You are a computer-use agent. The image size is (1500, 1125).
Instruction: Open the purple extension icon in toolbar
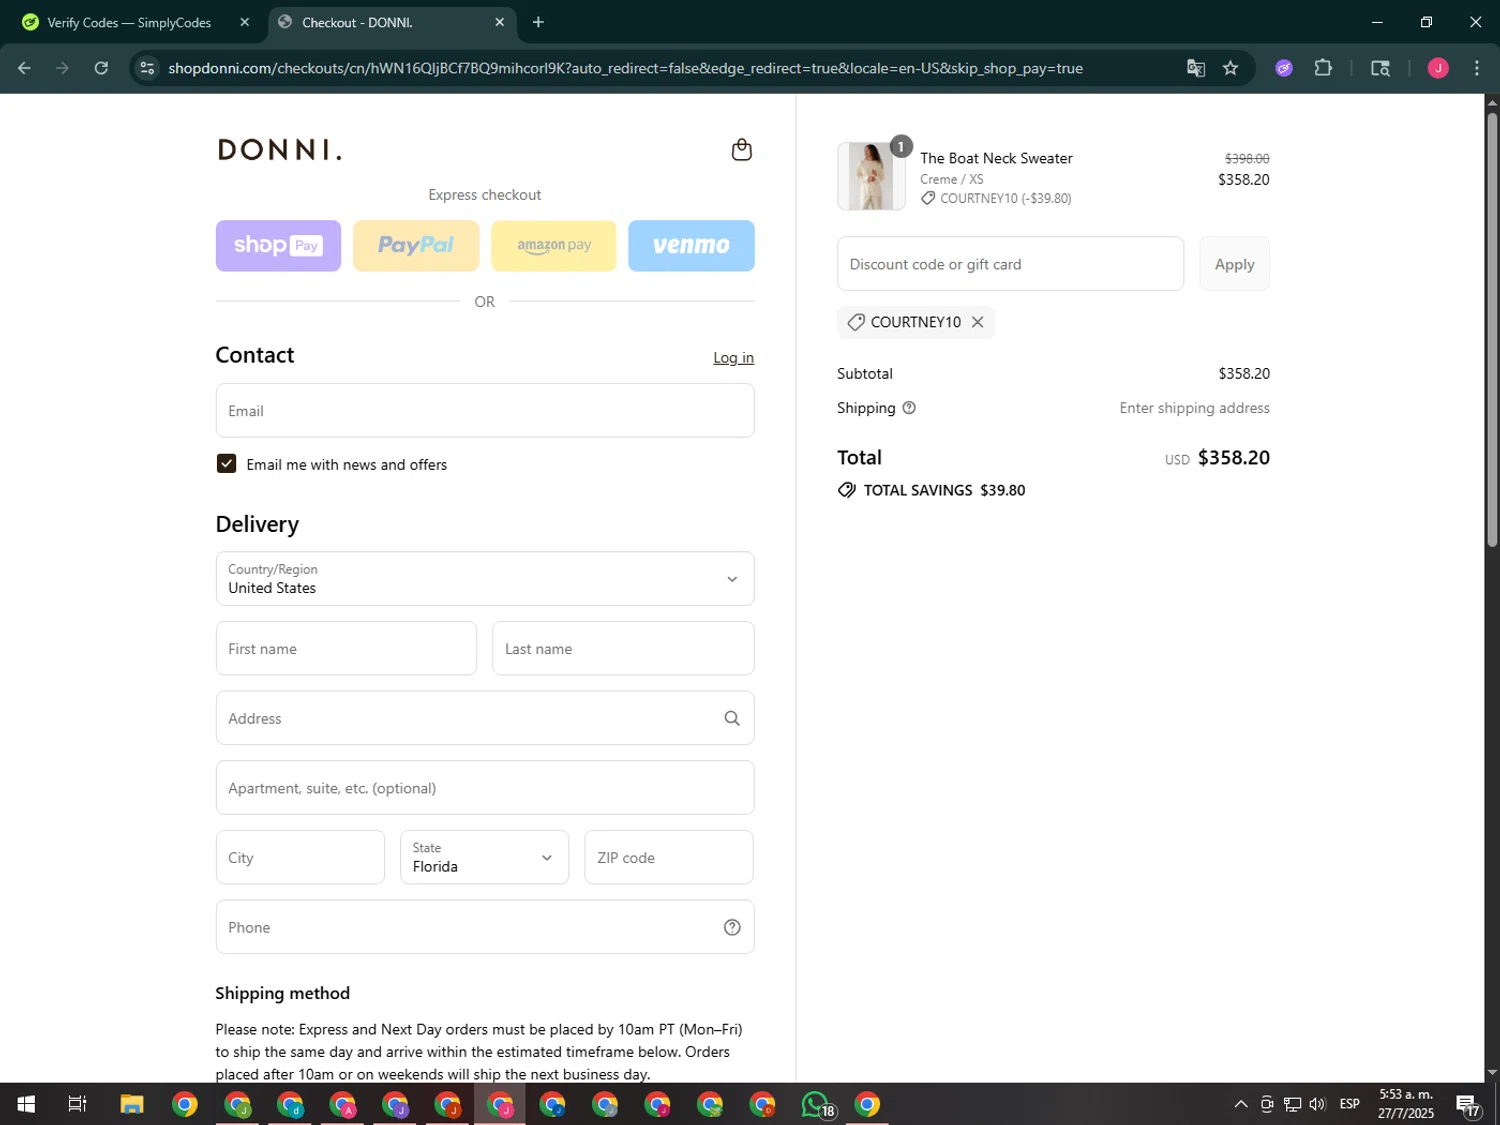[1284, 68]
